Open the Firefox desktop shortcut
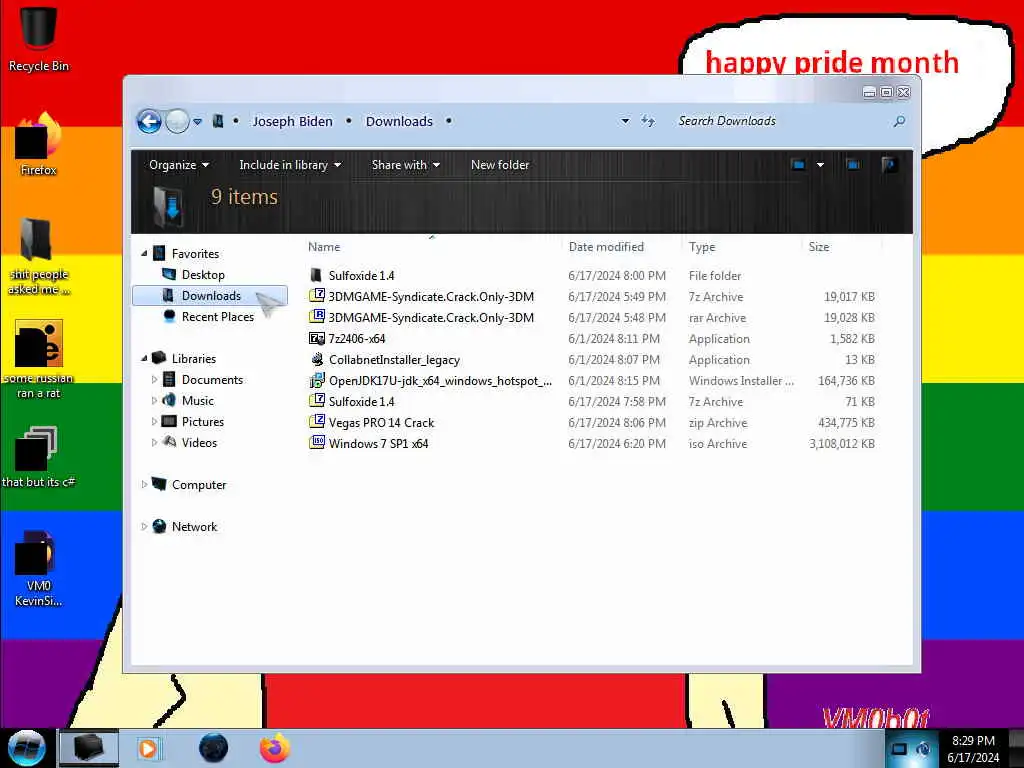Viewport: 1024px width, 768px height. pos(39,144)
